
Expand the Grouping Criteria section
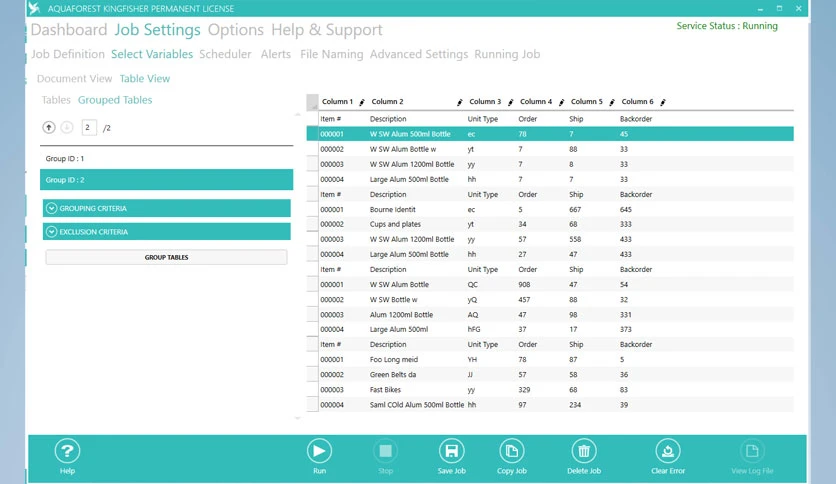click(x=166, y=208)
